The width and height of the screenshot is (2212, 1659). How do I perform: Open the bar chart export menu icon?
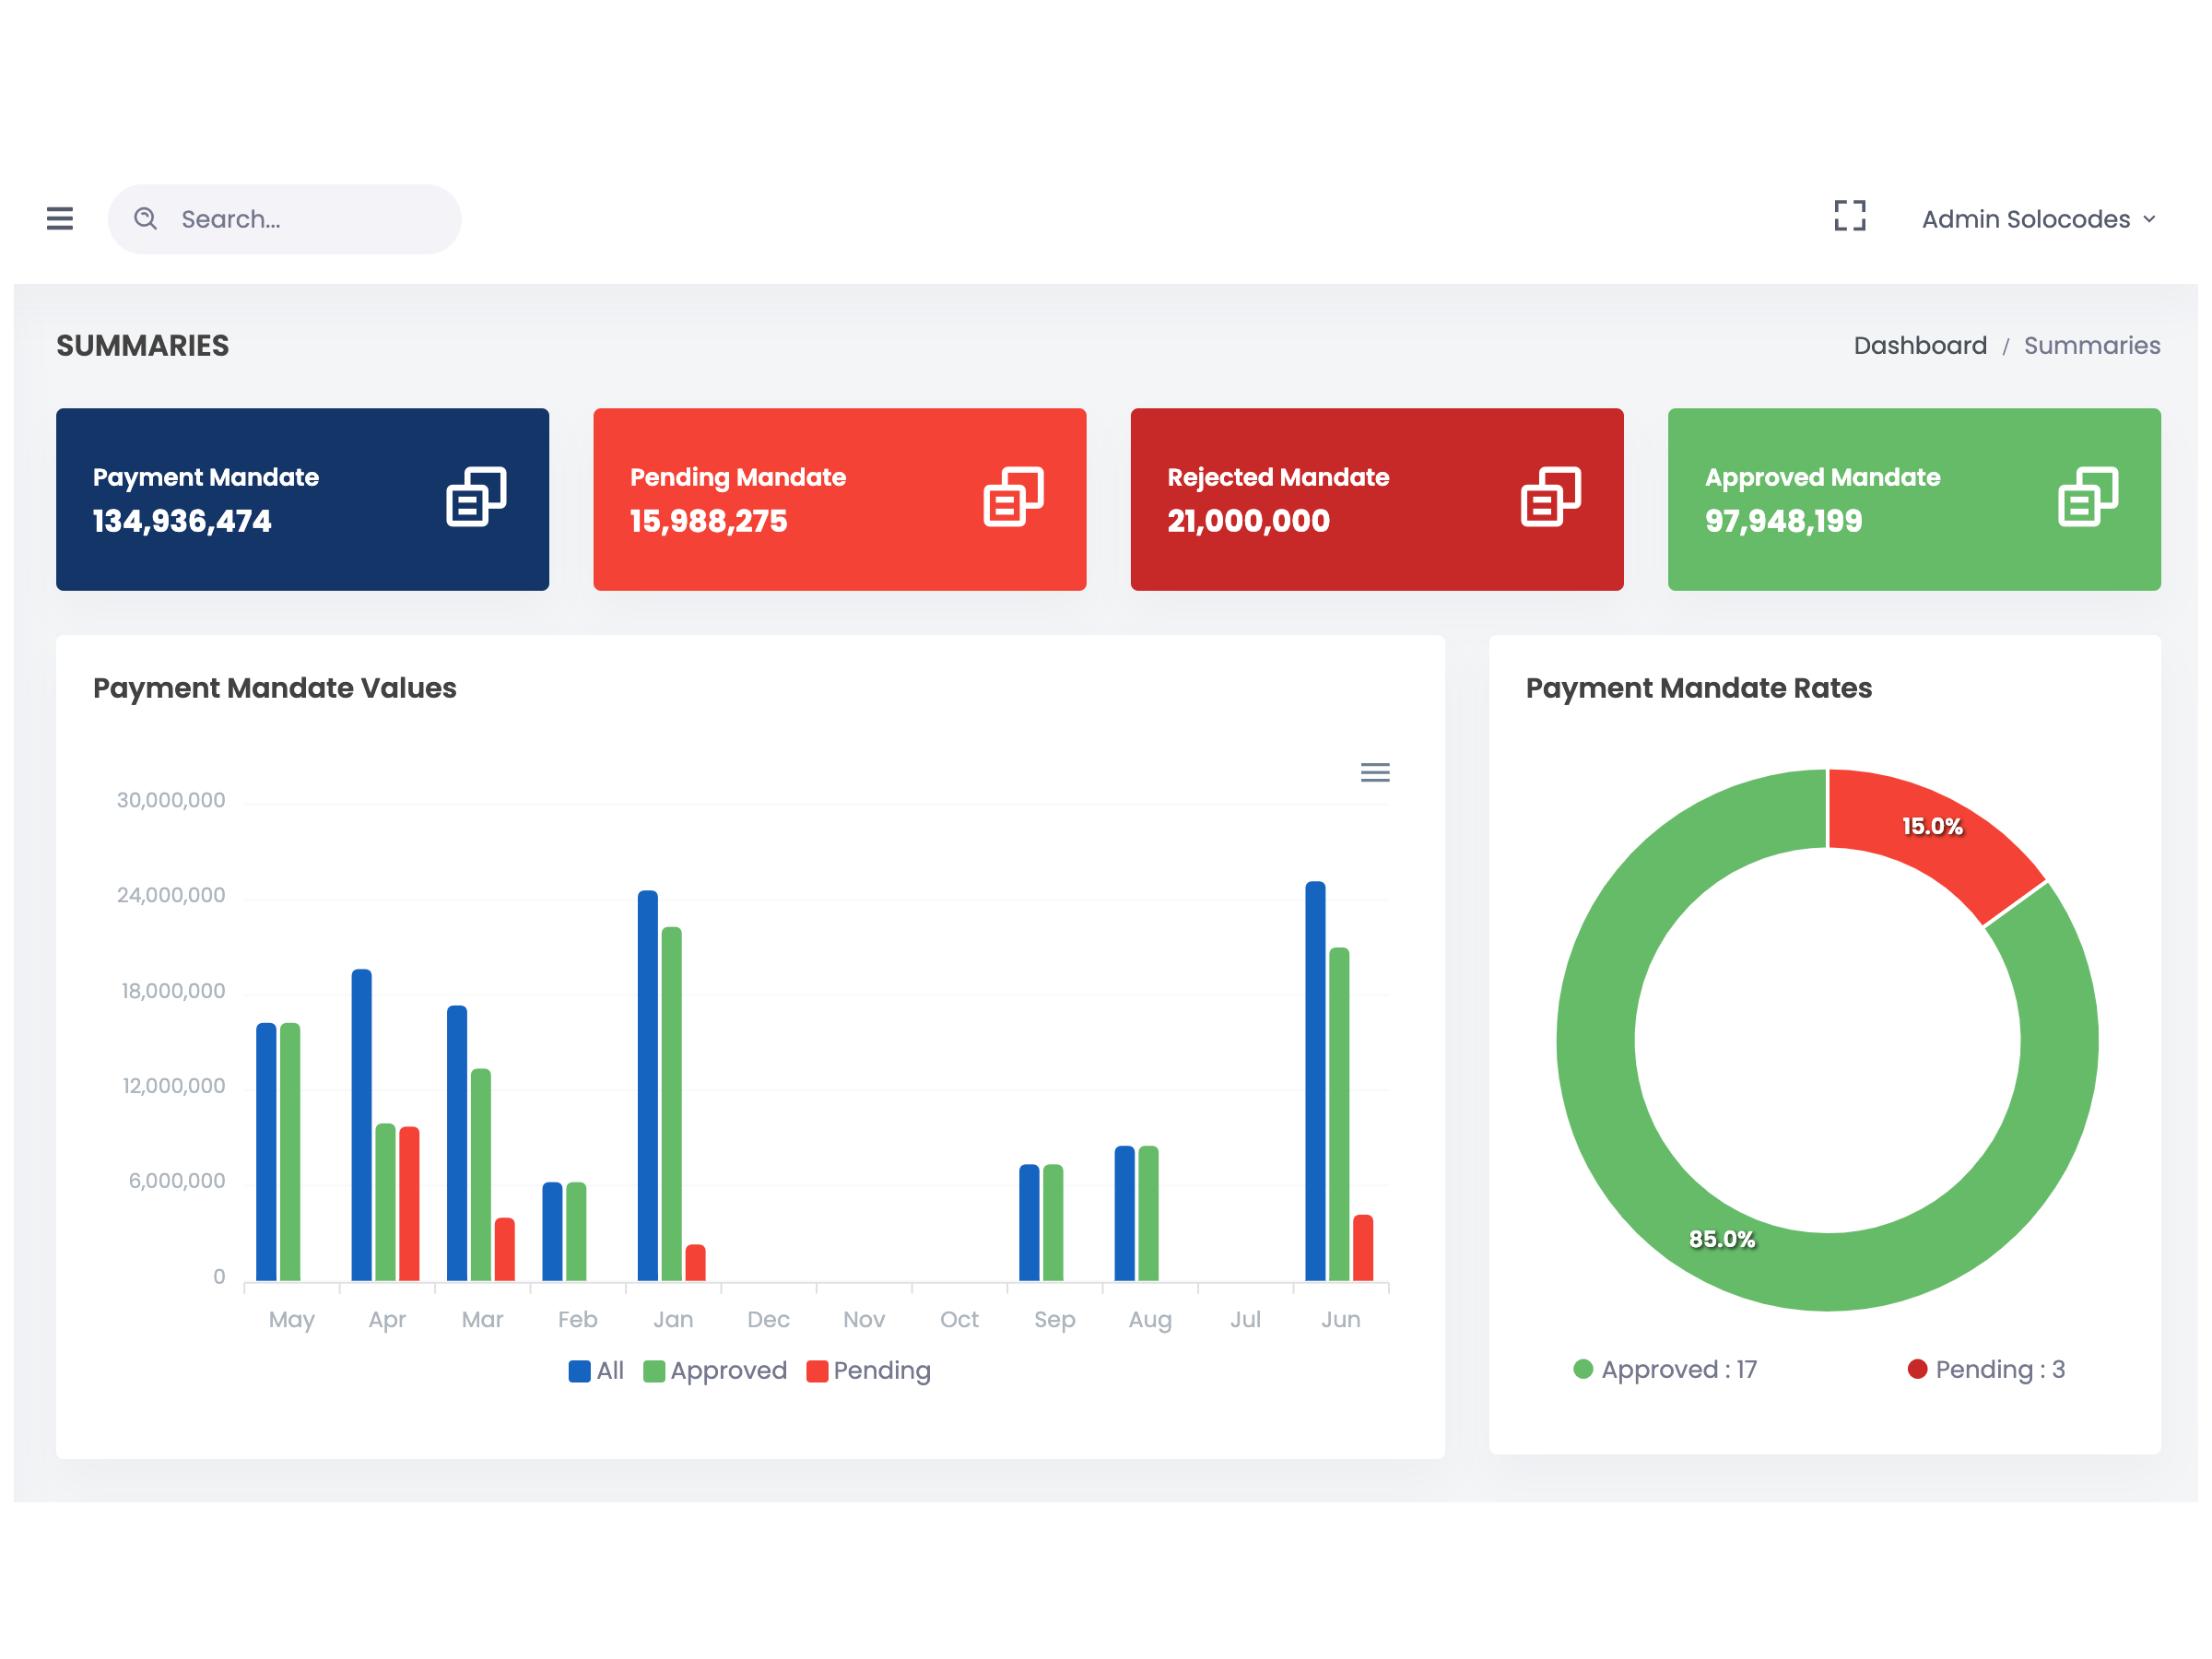1375,772
